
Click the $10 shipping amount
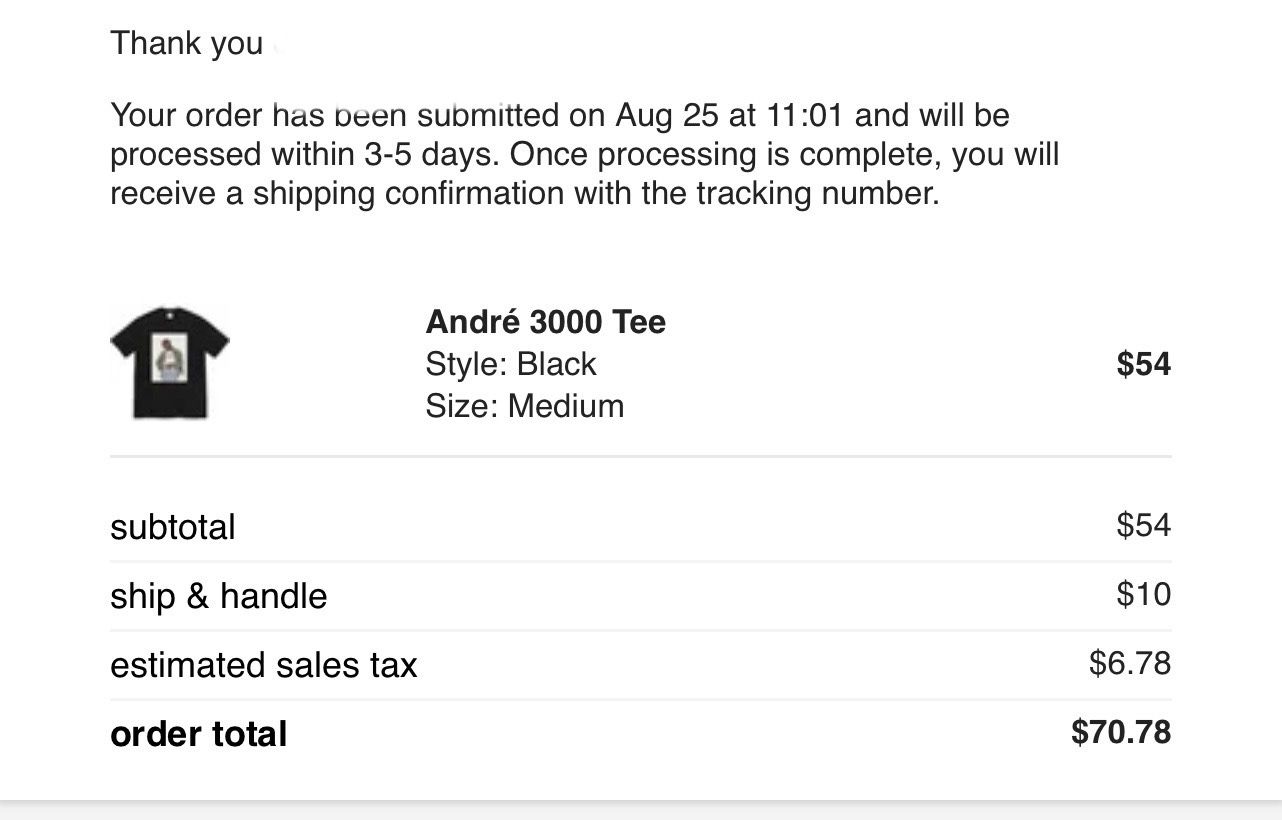[x=1143, y=594]
